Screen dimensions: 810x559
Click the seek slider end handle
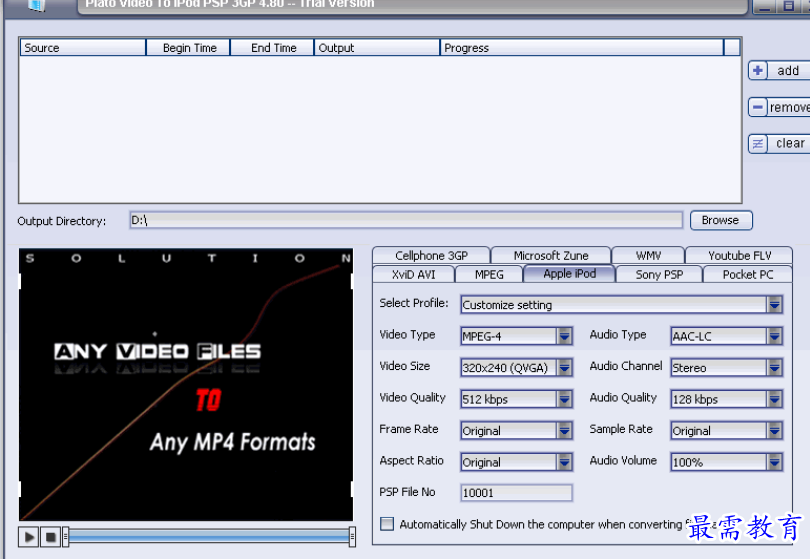pyautogui.click(x=352, y=537)
